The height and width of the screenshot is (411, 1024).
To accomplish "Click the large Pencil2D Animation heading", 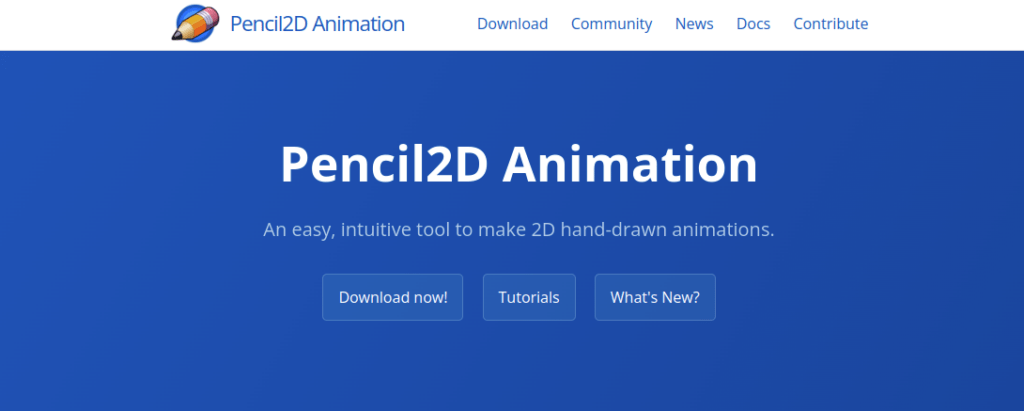I will point(519,164).
